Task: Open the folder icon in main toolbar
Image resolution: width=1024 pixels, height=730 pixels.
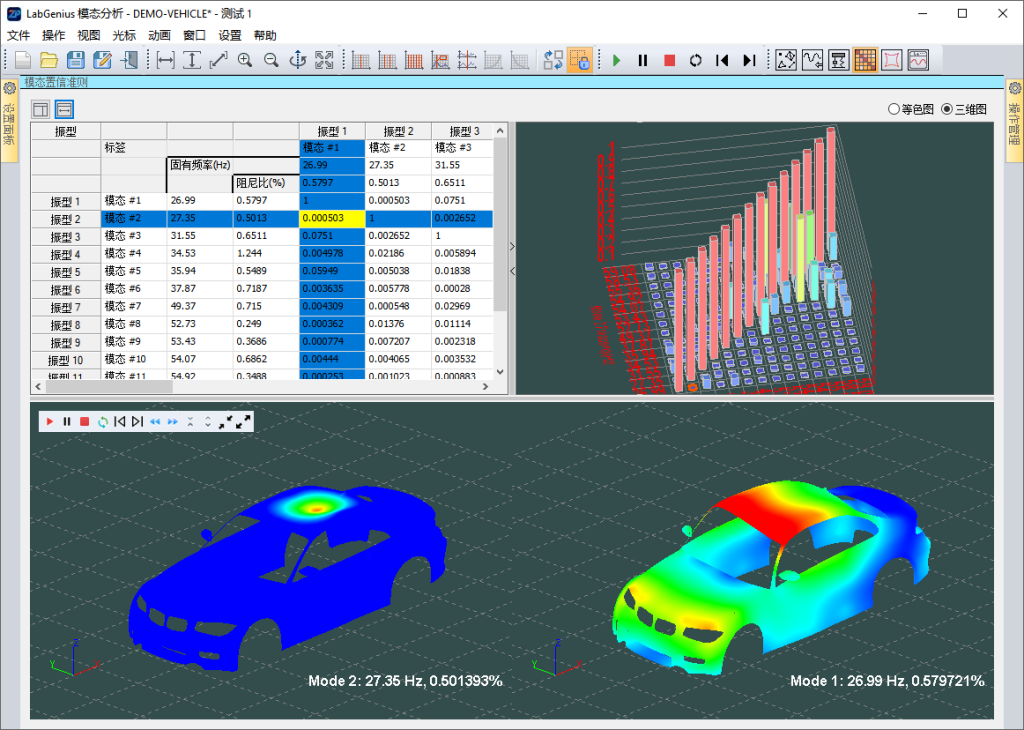Action: (x=49, y=60)
